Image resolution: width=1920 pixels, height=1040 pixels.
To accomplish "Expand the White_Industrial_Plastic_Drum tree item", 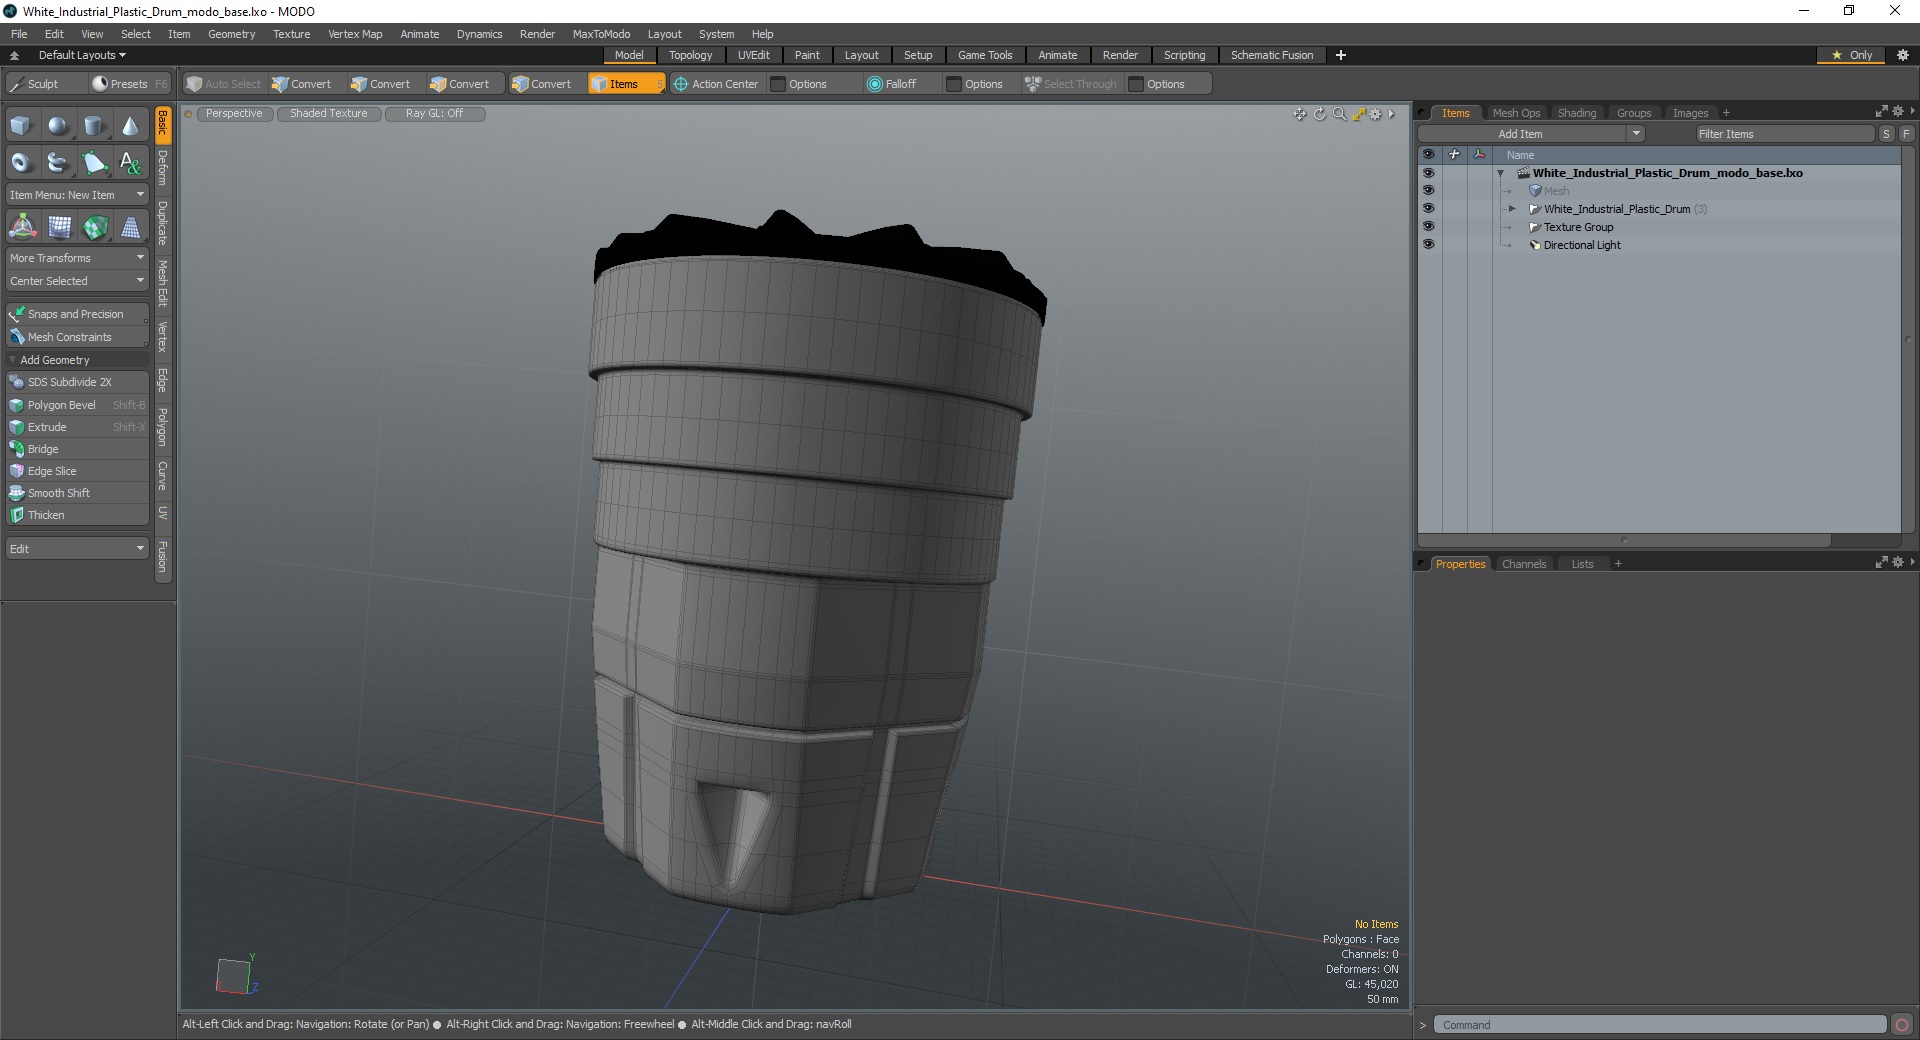I will [1512, 209].
